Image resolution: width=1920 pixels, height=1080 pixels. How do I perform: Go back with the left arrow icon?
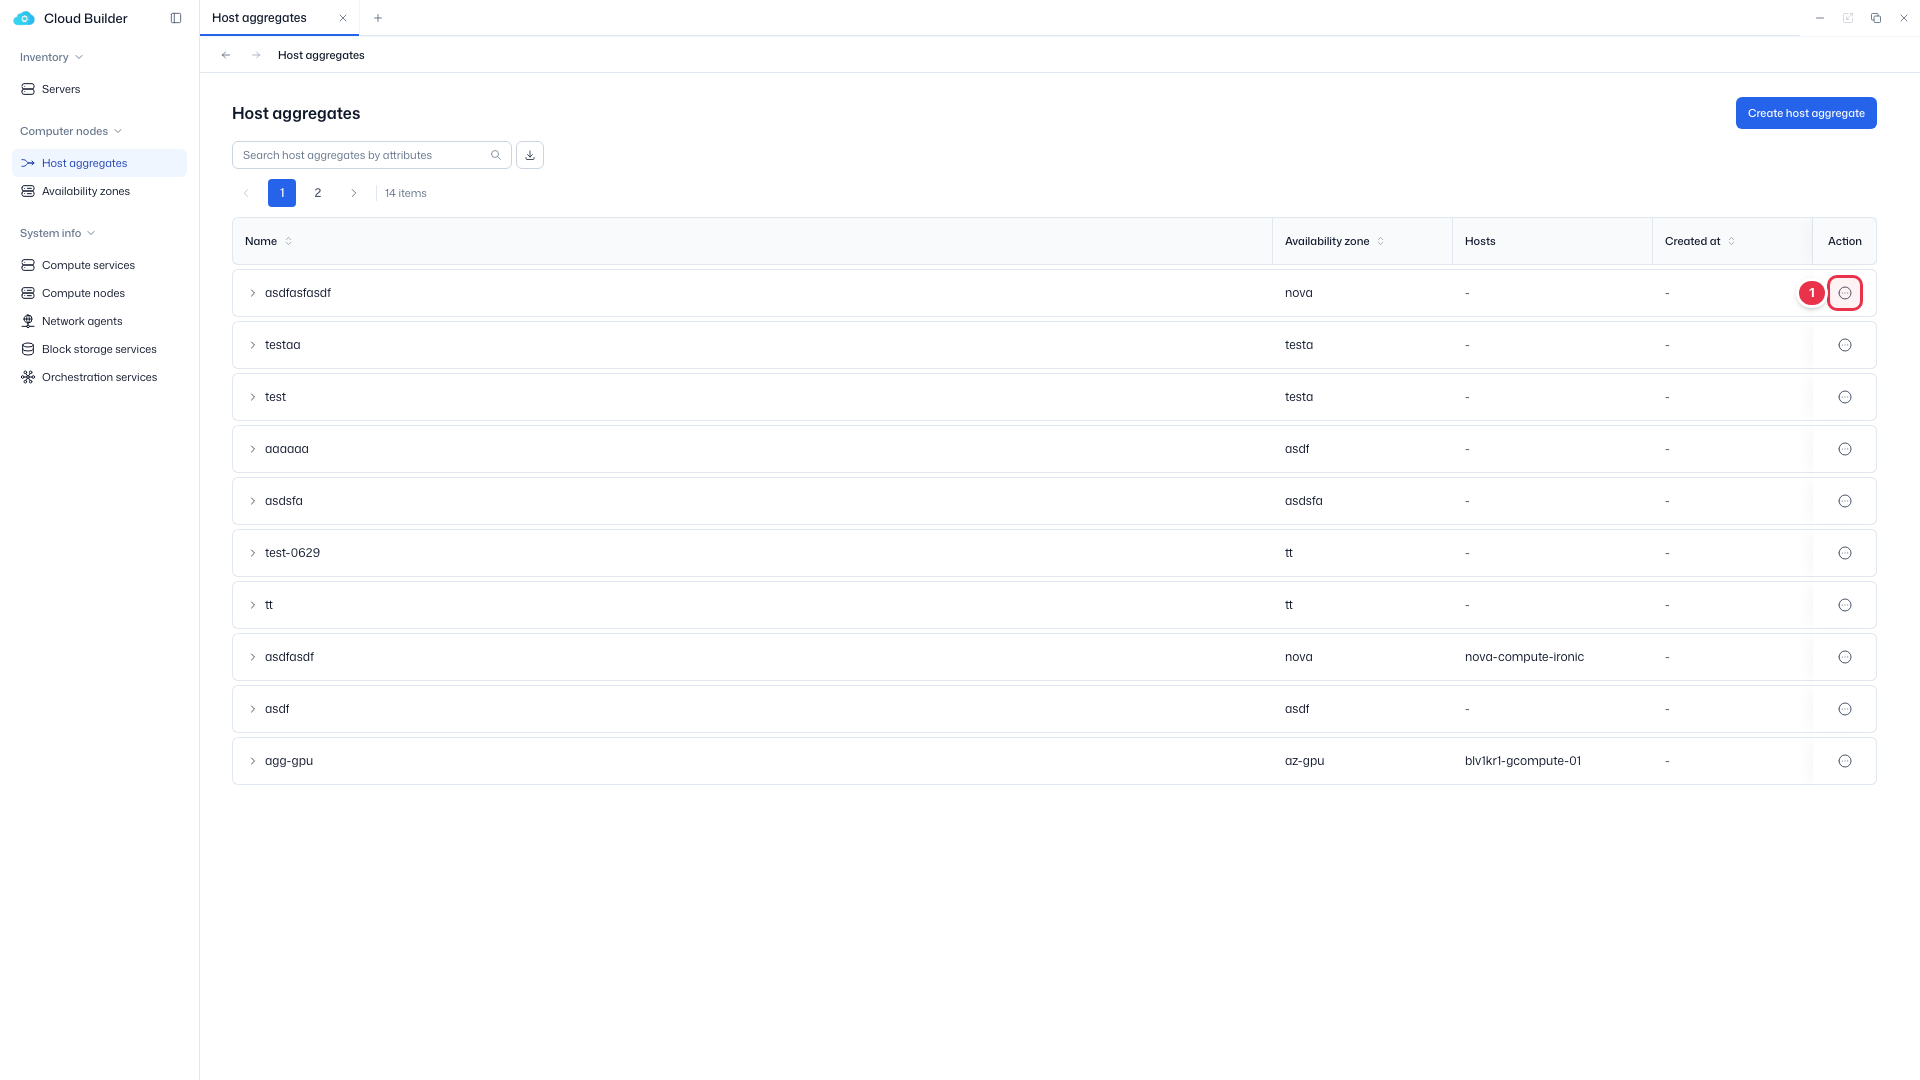226,55
